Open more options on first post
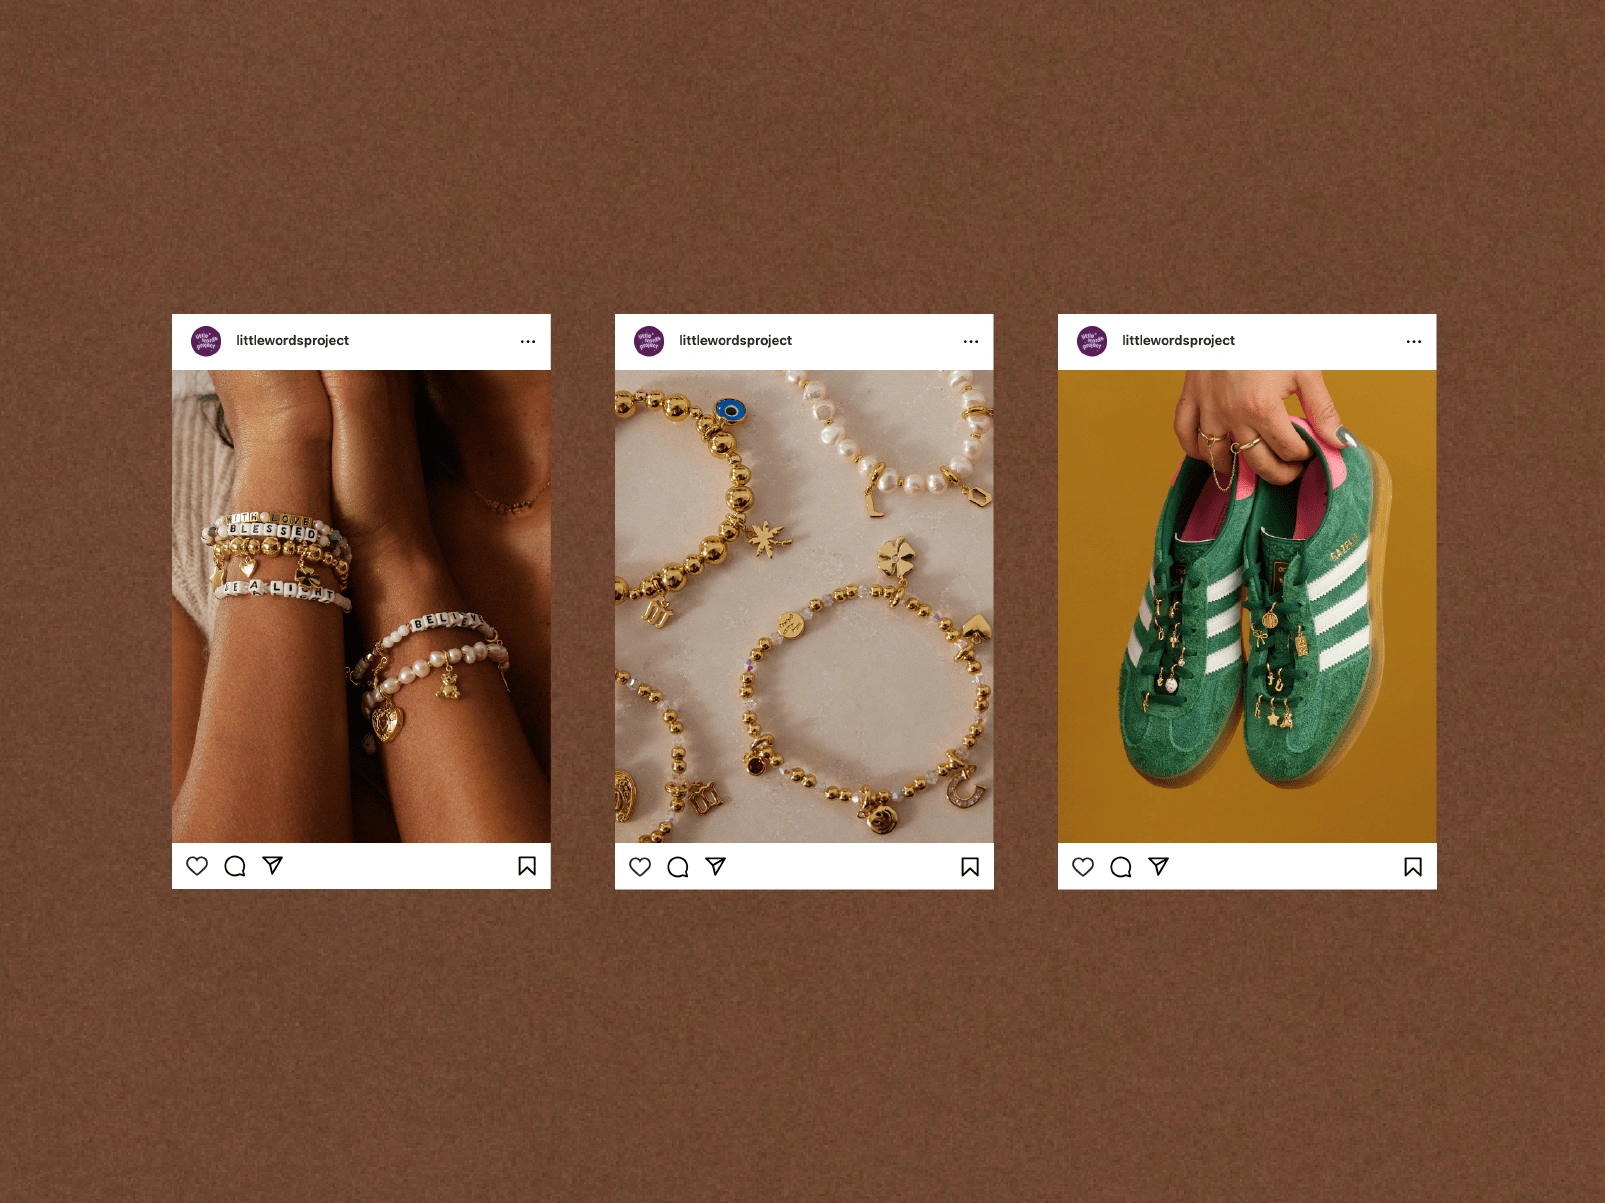1605x1203 pixels. [528, 341]
